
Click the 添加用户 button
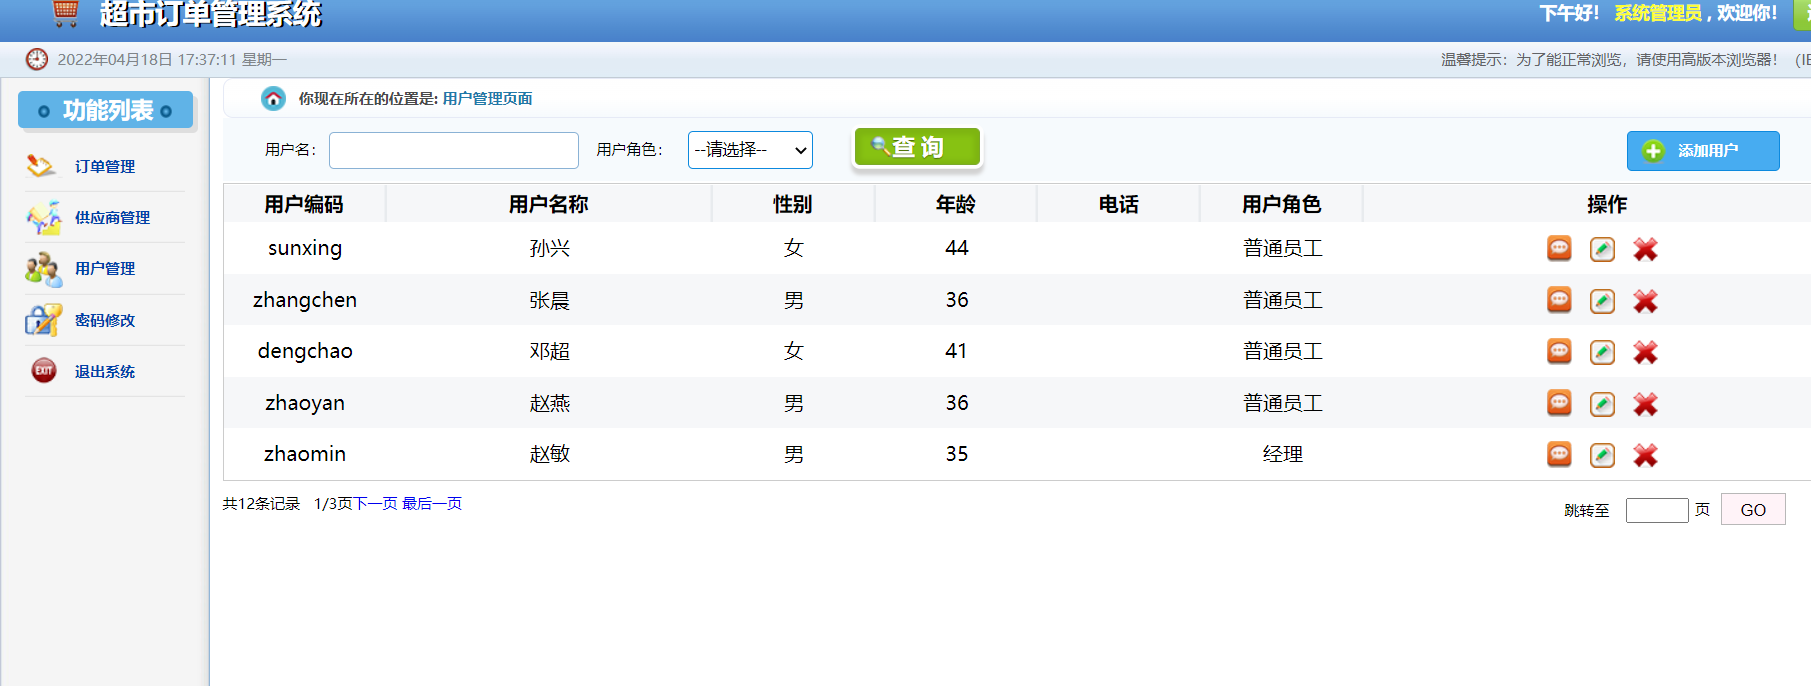pyautogui.click(x=1702, y=151)
